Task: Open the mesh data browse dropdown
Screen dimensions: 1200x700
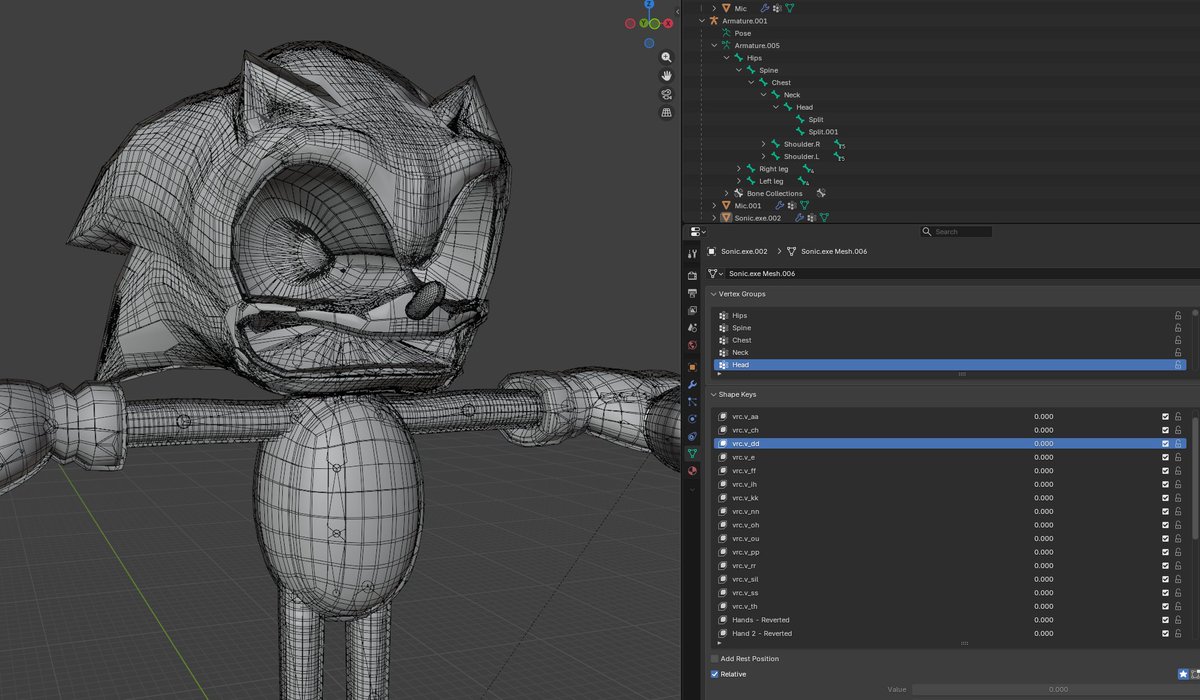Action: point(716,273)
